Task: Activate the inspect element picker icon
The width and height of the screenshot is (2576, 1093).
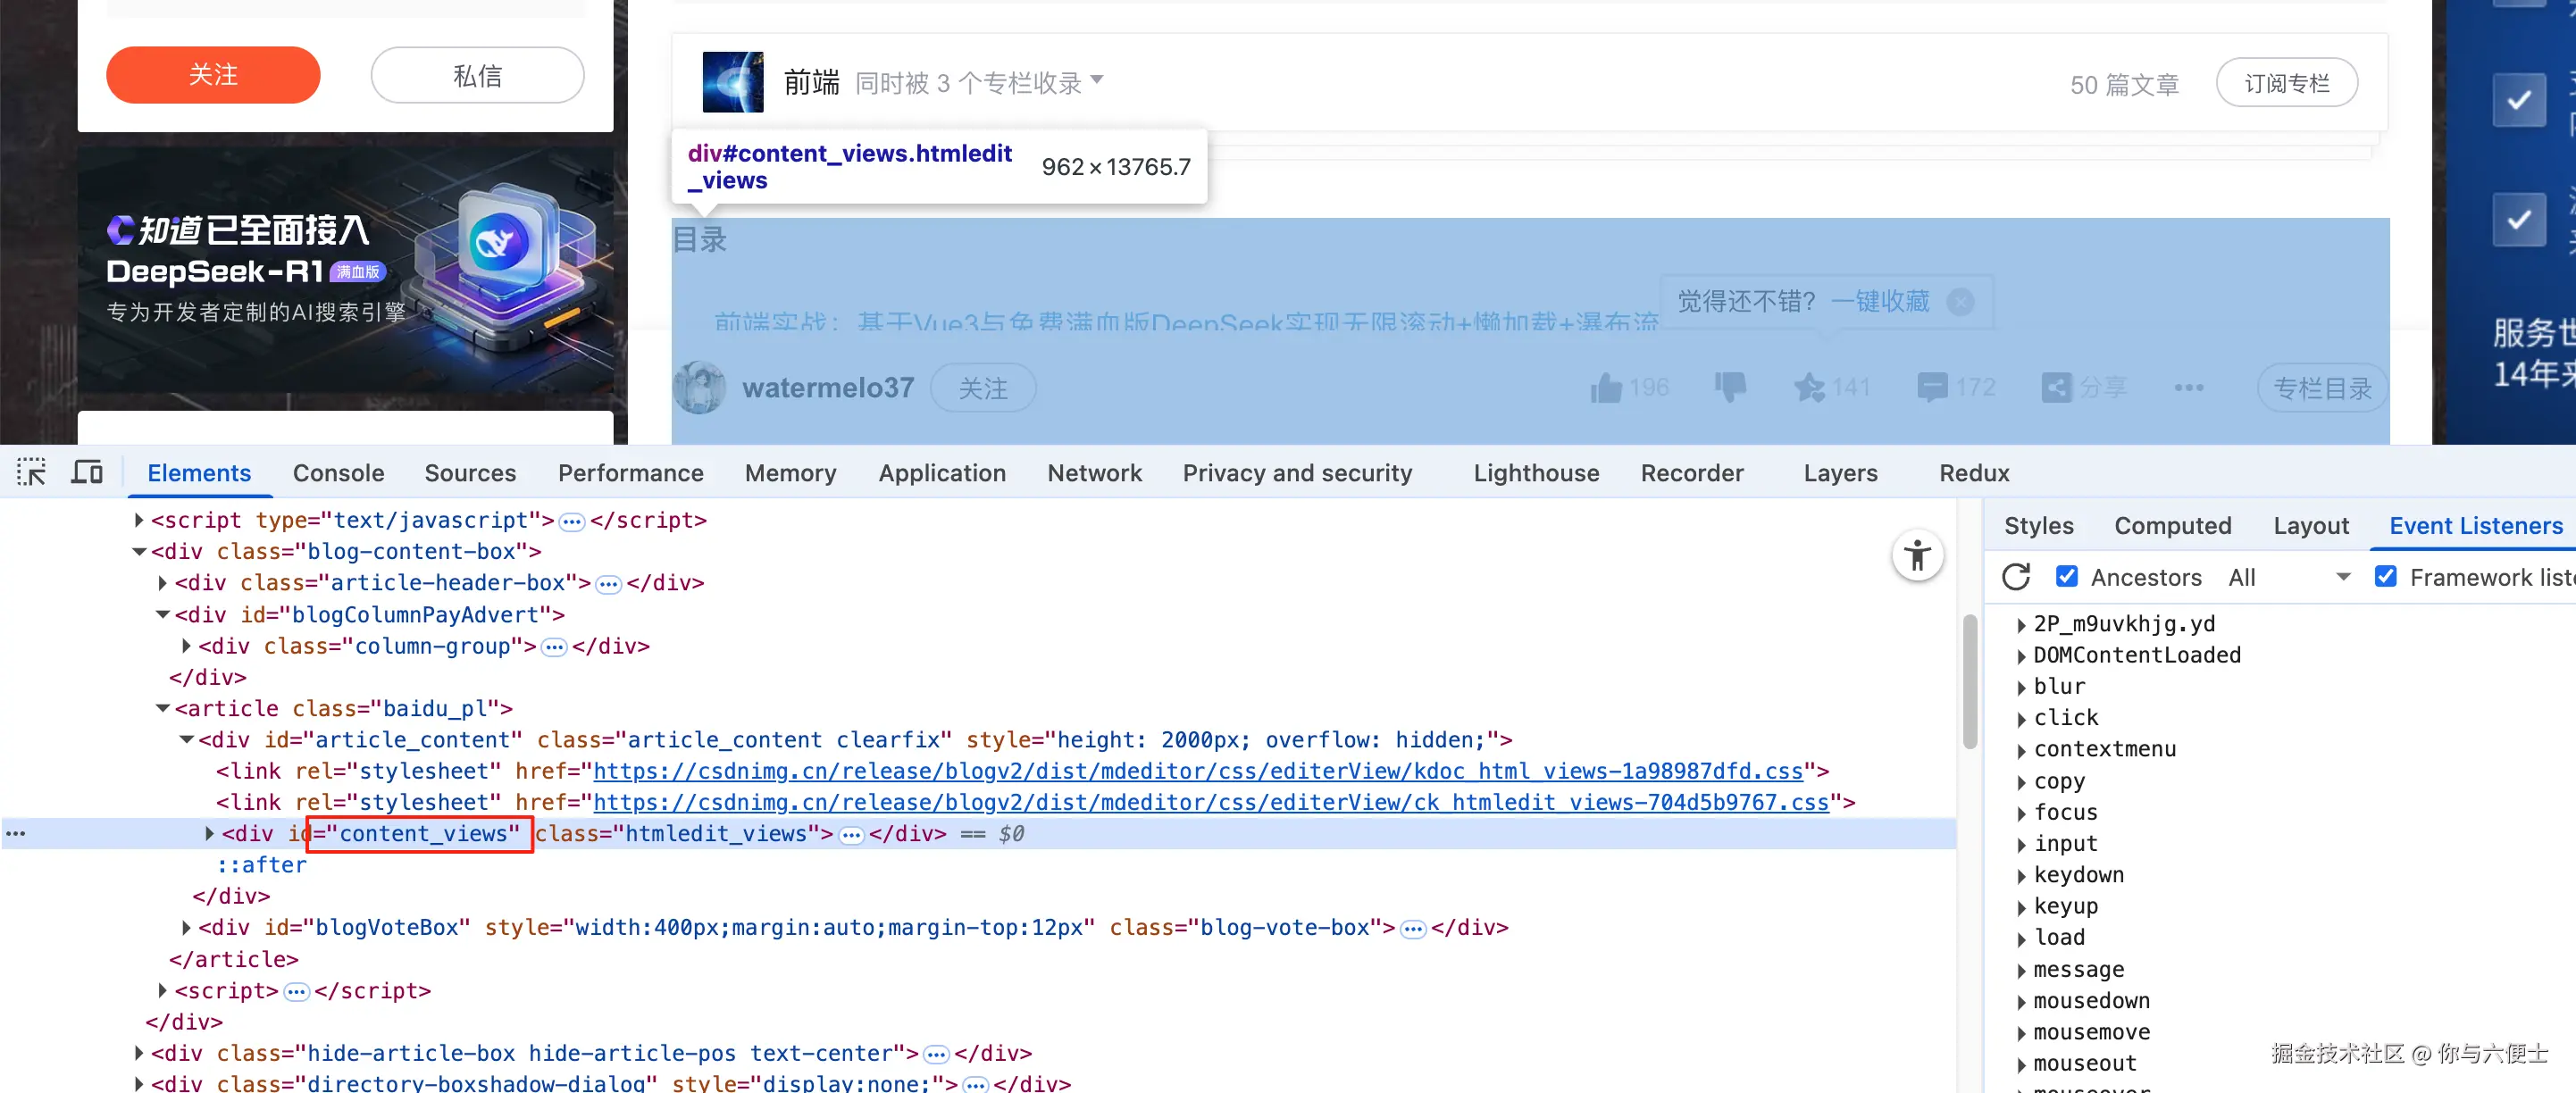Action: coord(31,472)
